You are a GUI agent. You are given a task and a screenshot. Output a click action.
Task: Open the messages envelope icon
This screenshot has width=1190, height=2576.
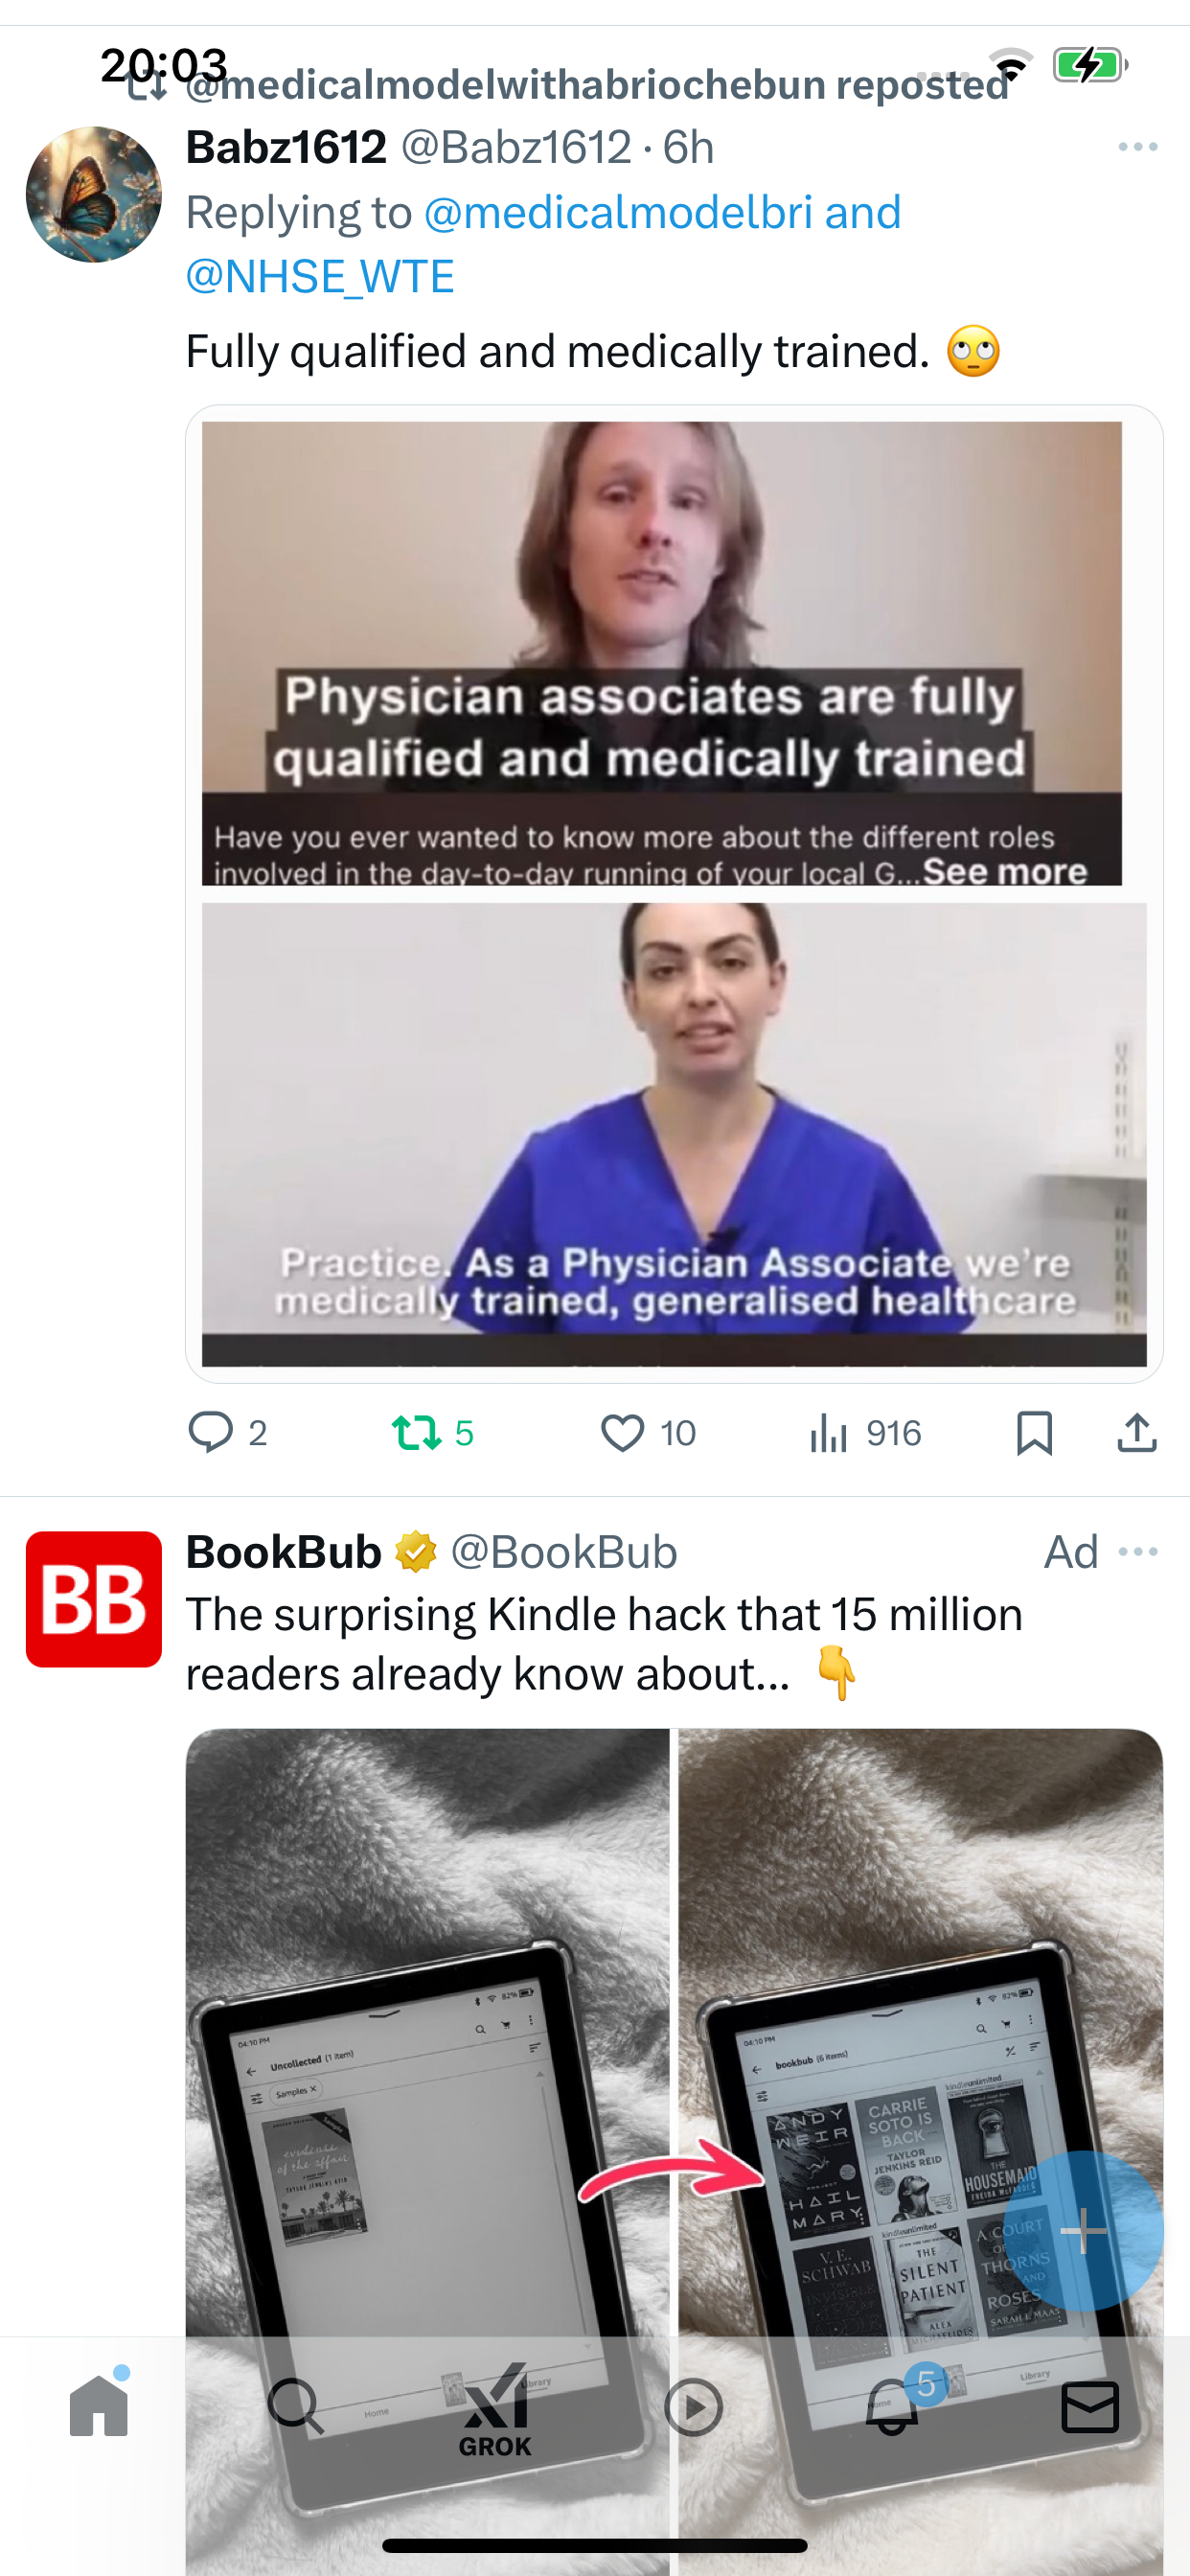[x=1090, y=2406]
